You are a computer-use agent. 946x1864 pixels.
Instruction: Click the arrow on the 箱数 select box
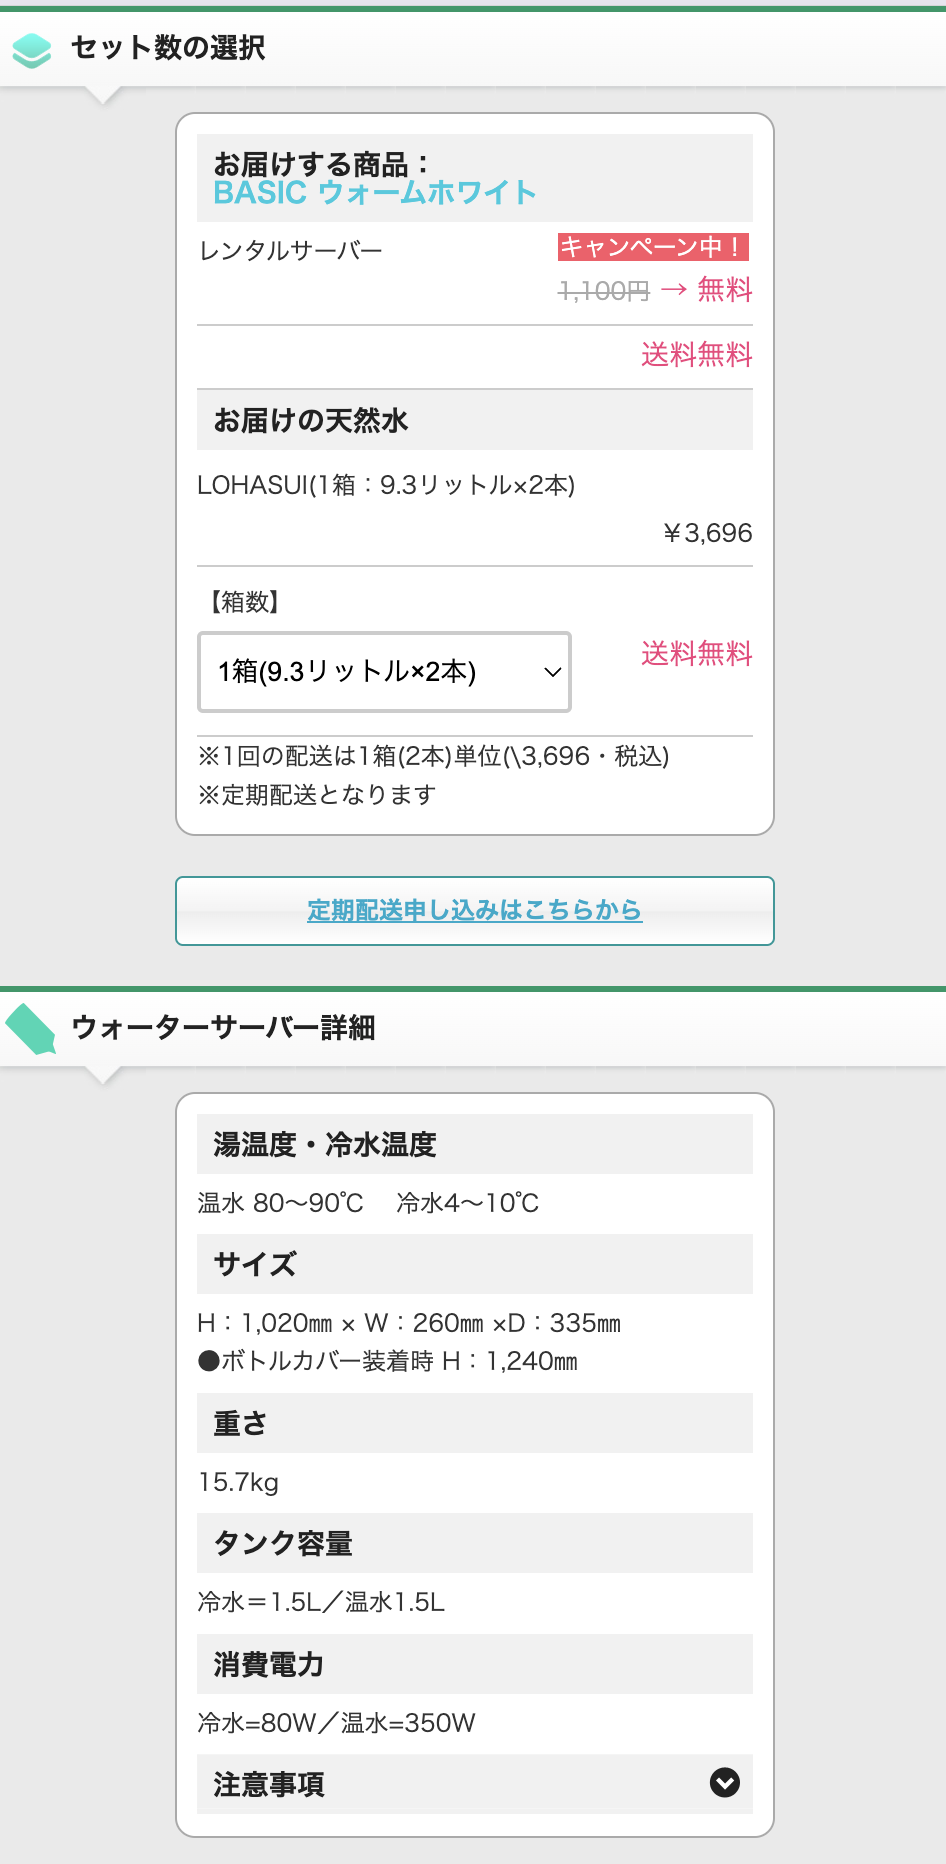tap(552, 672)
